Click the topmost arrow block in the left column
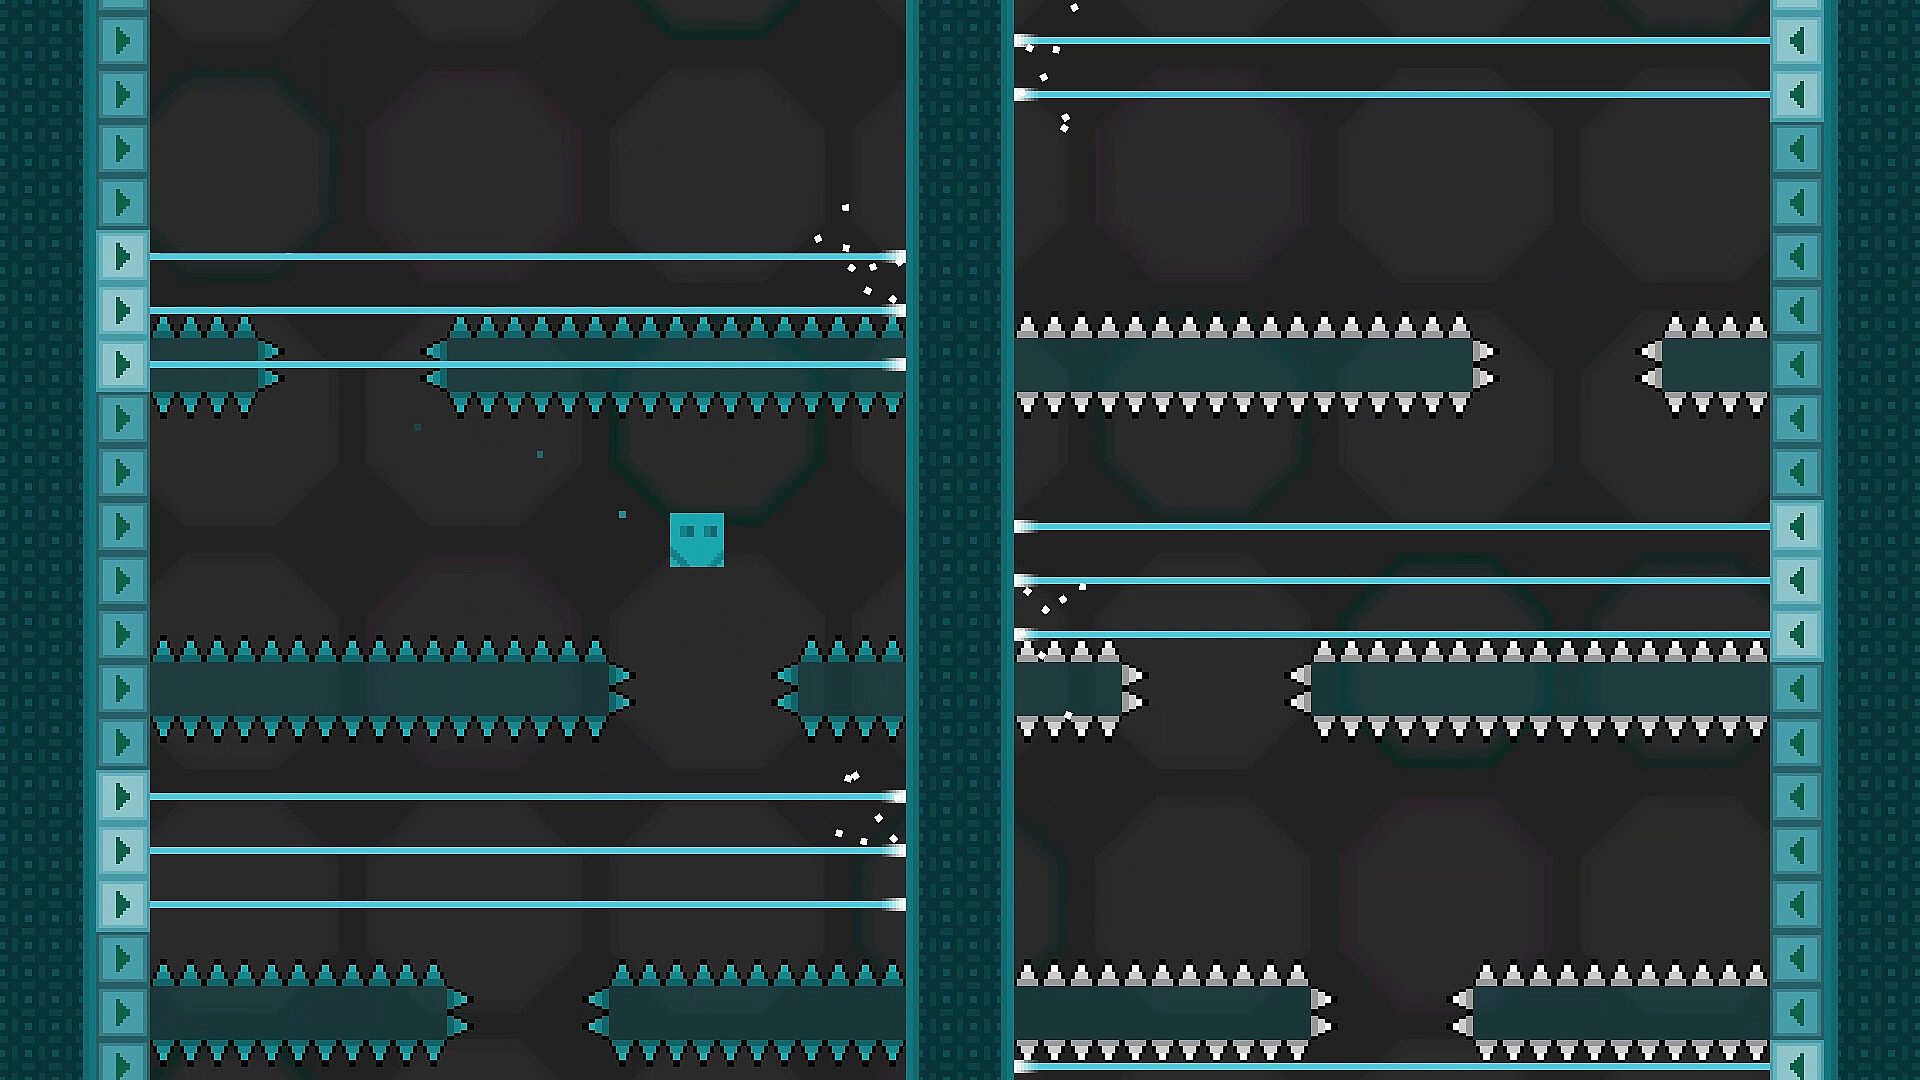 [122, 41]
